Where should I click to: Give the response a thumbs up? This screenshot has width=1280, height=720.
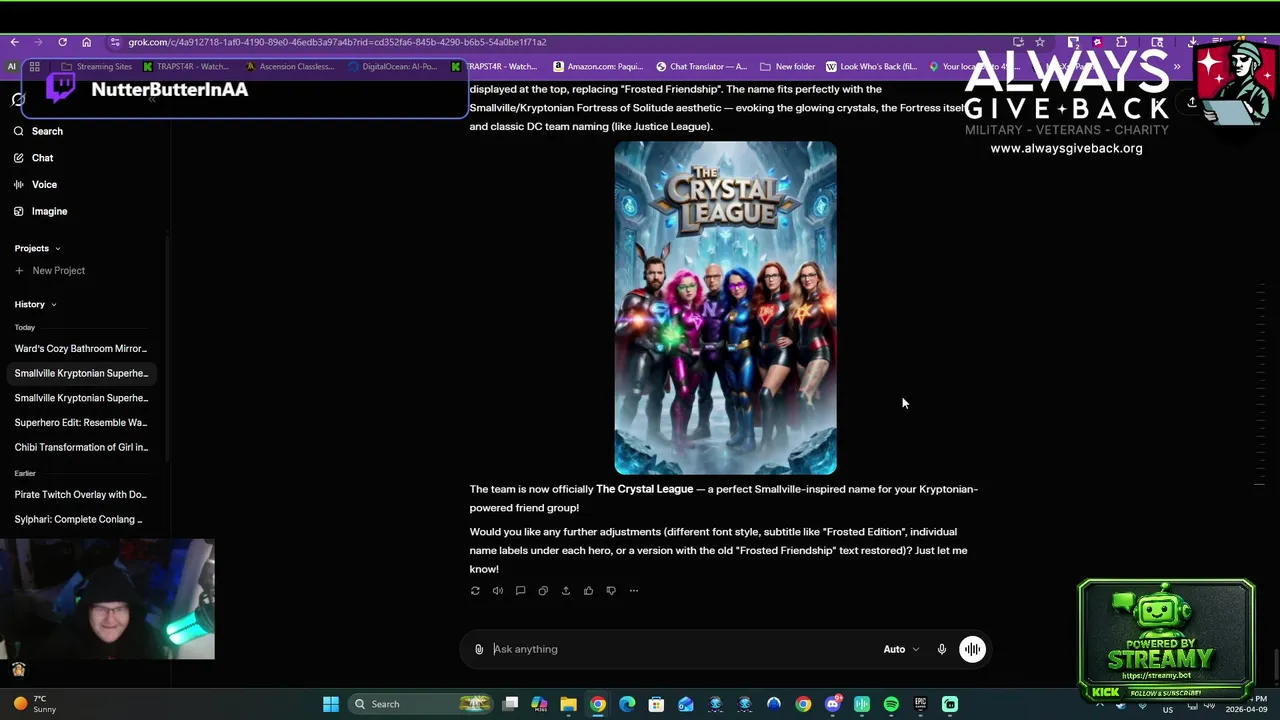[x=588, y=591]
